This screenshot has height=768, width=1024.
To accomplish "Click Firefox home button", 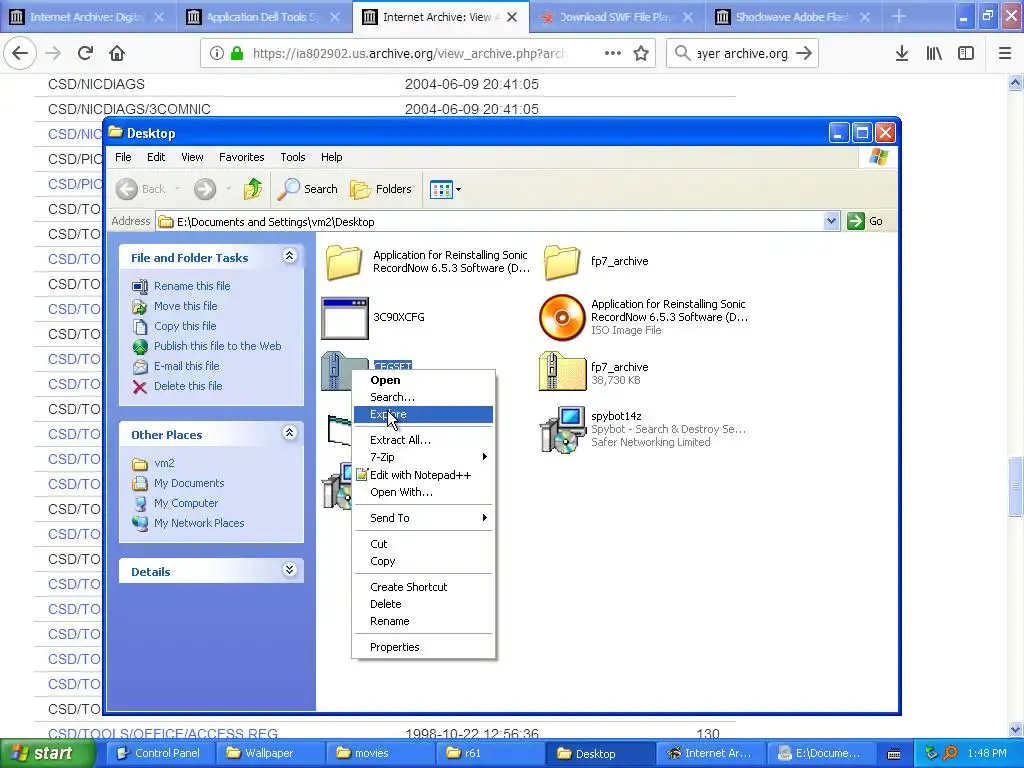I will [x=117, y=53].
